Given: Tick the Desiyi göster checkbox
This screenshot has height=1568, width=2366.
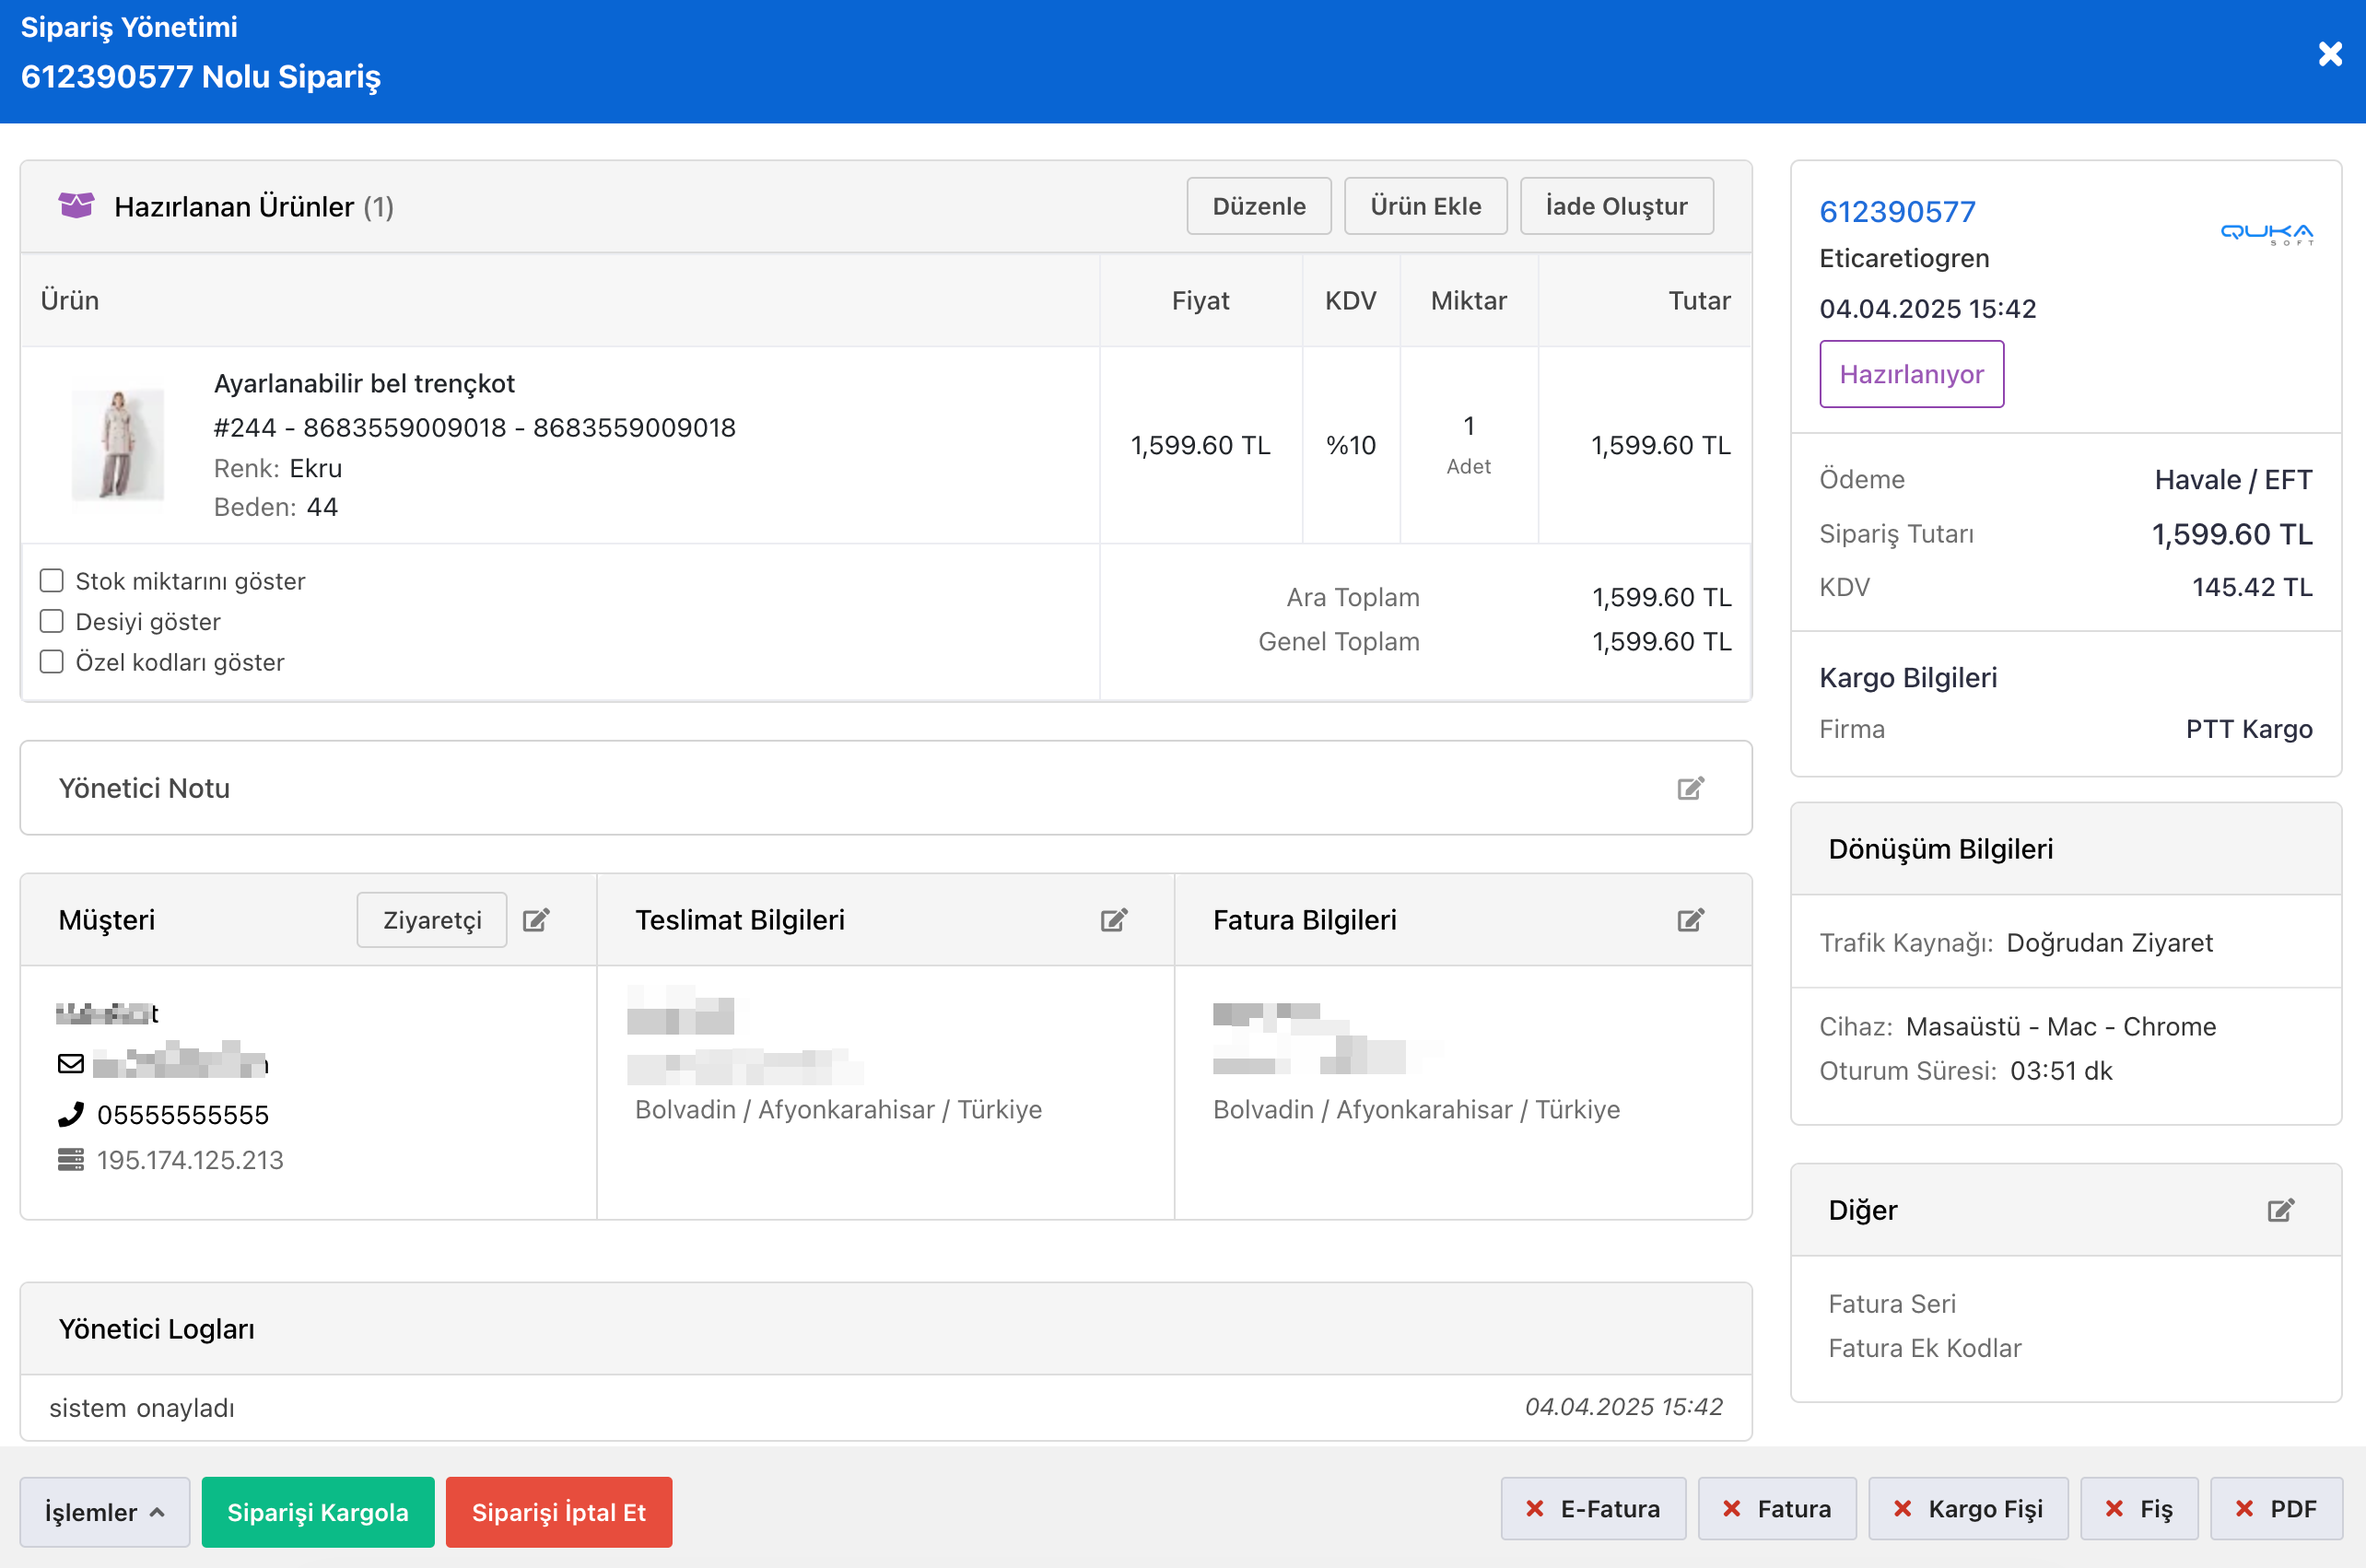Looking at the screenshot, I should 52,621.
